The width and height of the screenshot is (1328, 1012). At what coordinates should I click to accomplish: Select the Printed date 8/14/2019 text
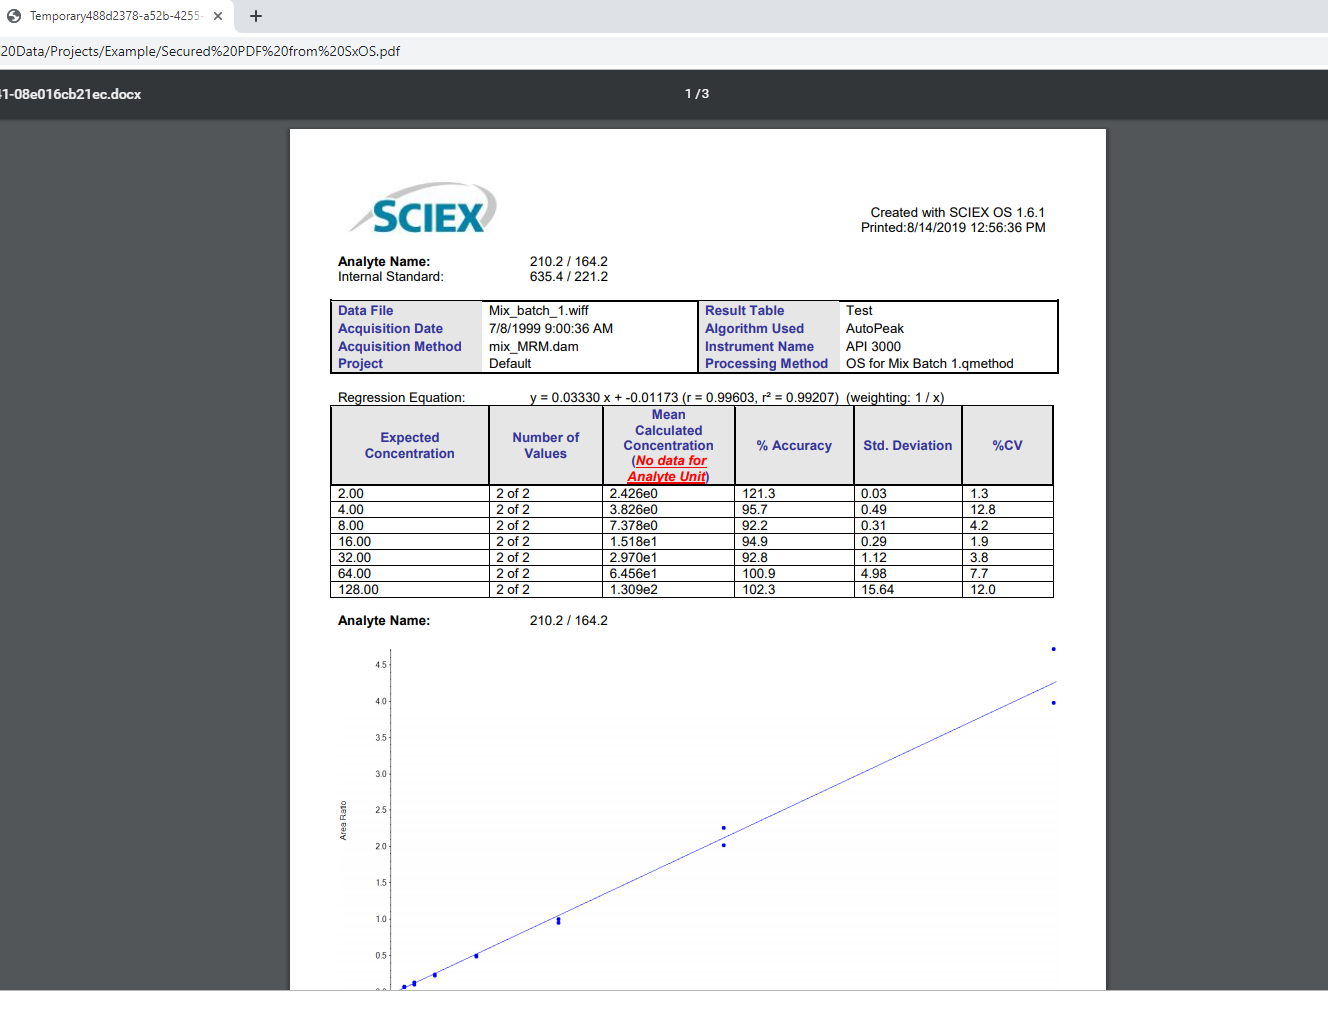953,227
